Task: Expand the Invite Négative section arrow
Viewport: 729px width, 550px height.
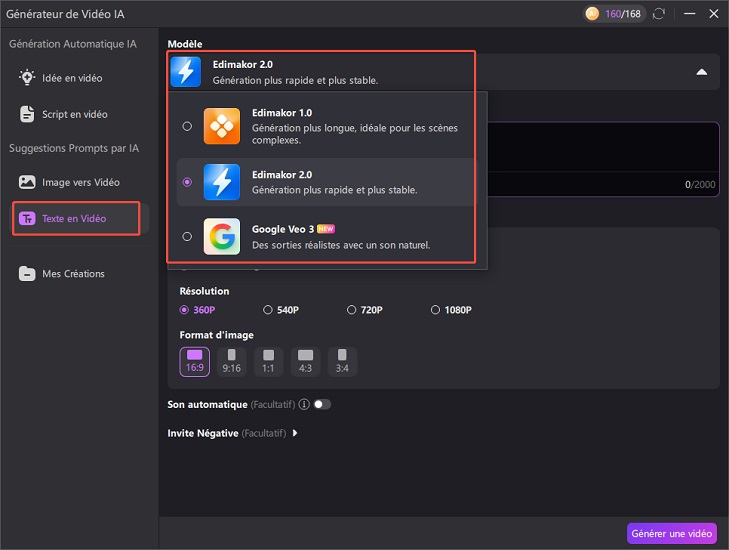Action: coord(295,433)
